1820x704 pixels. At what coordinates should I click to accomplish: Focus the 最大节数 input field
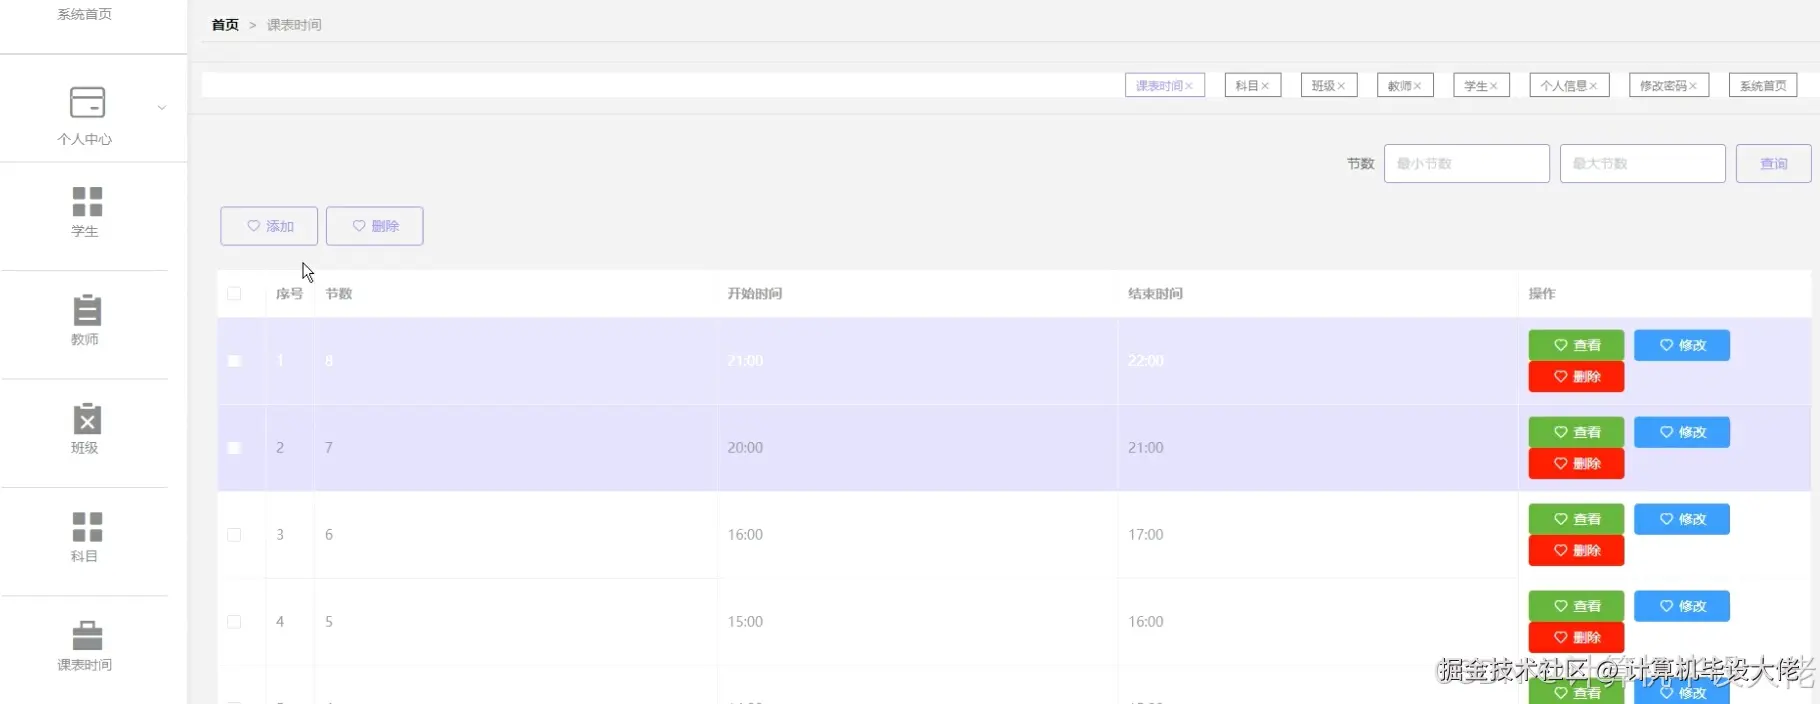point(1642,163)
